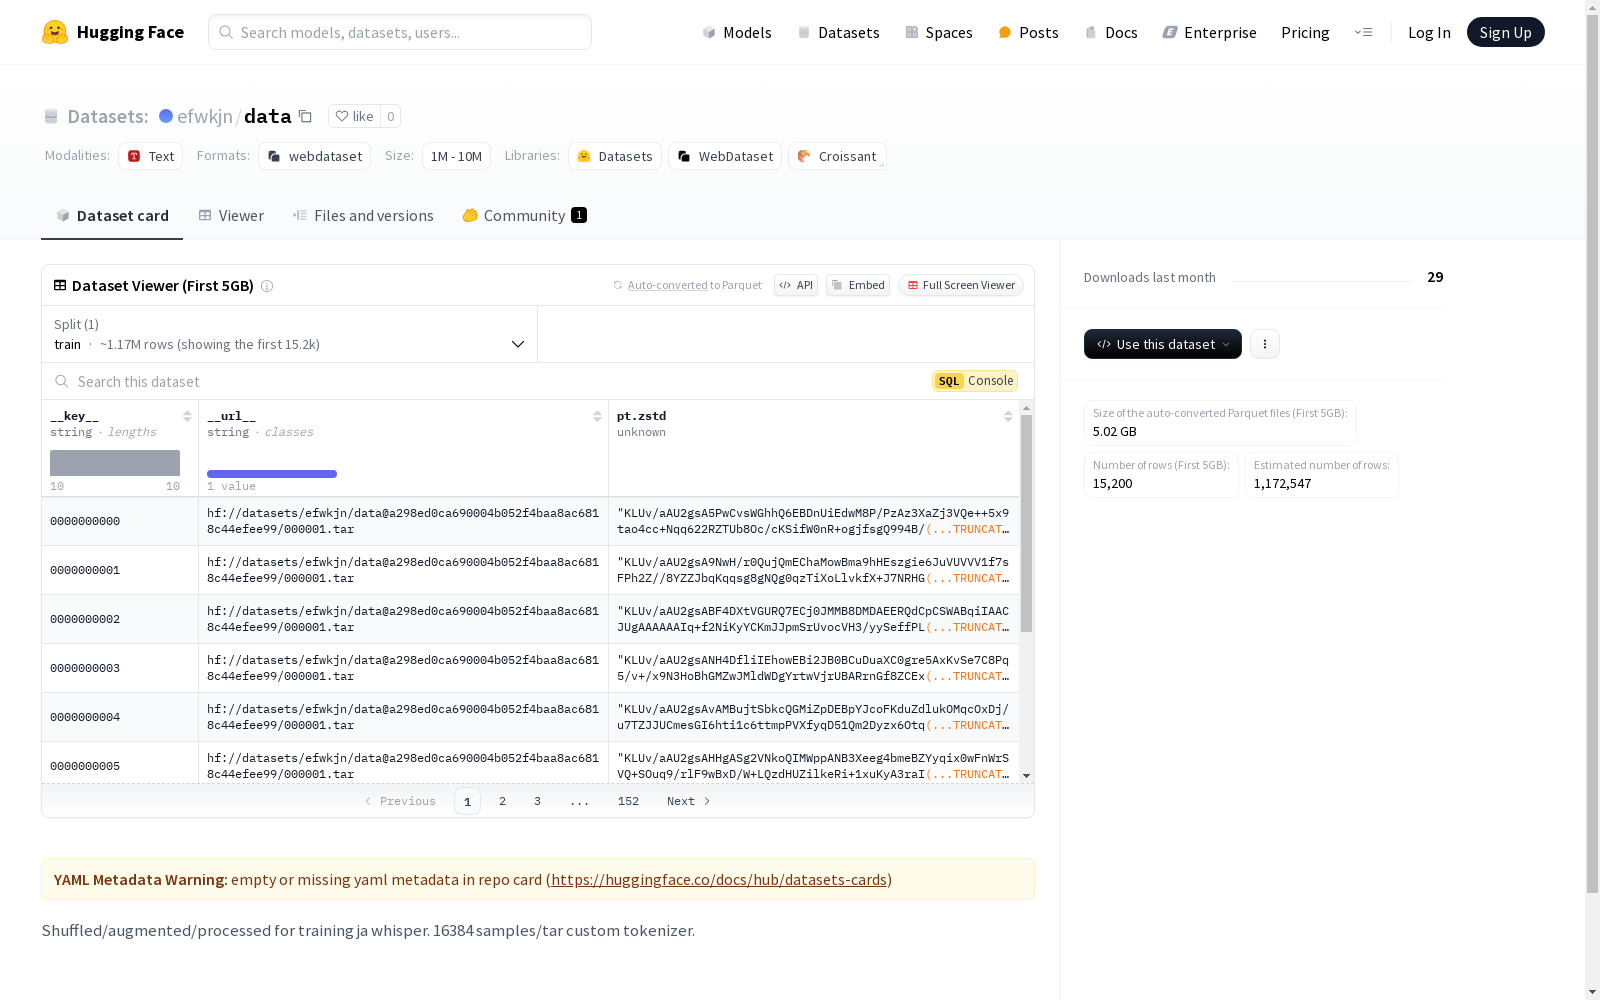Go to page 3 of the viewer

pos(537,801)
